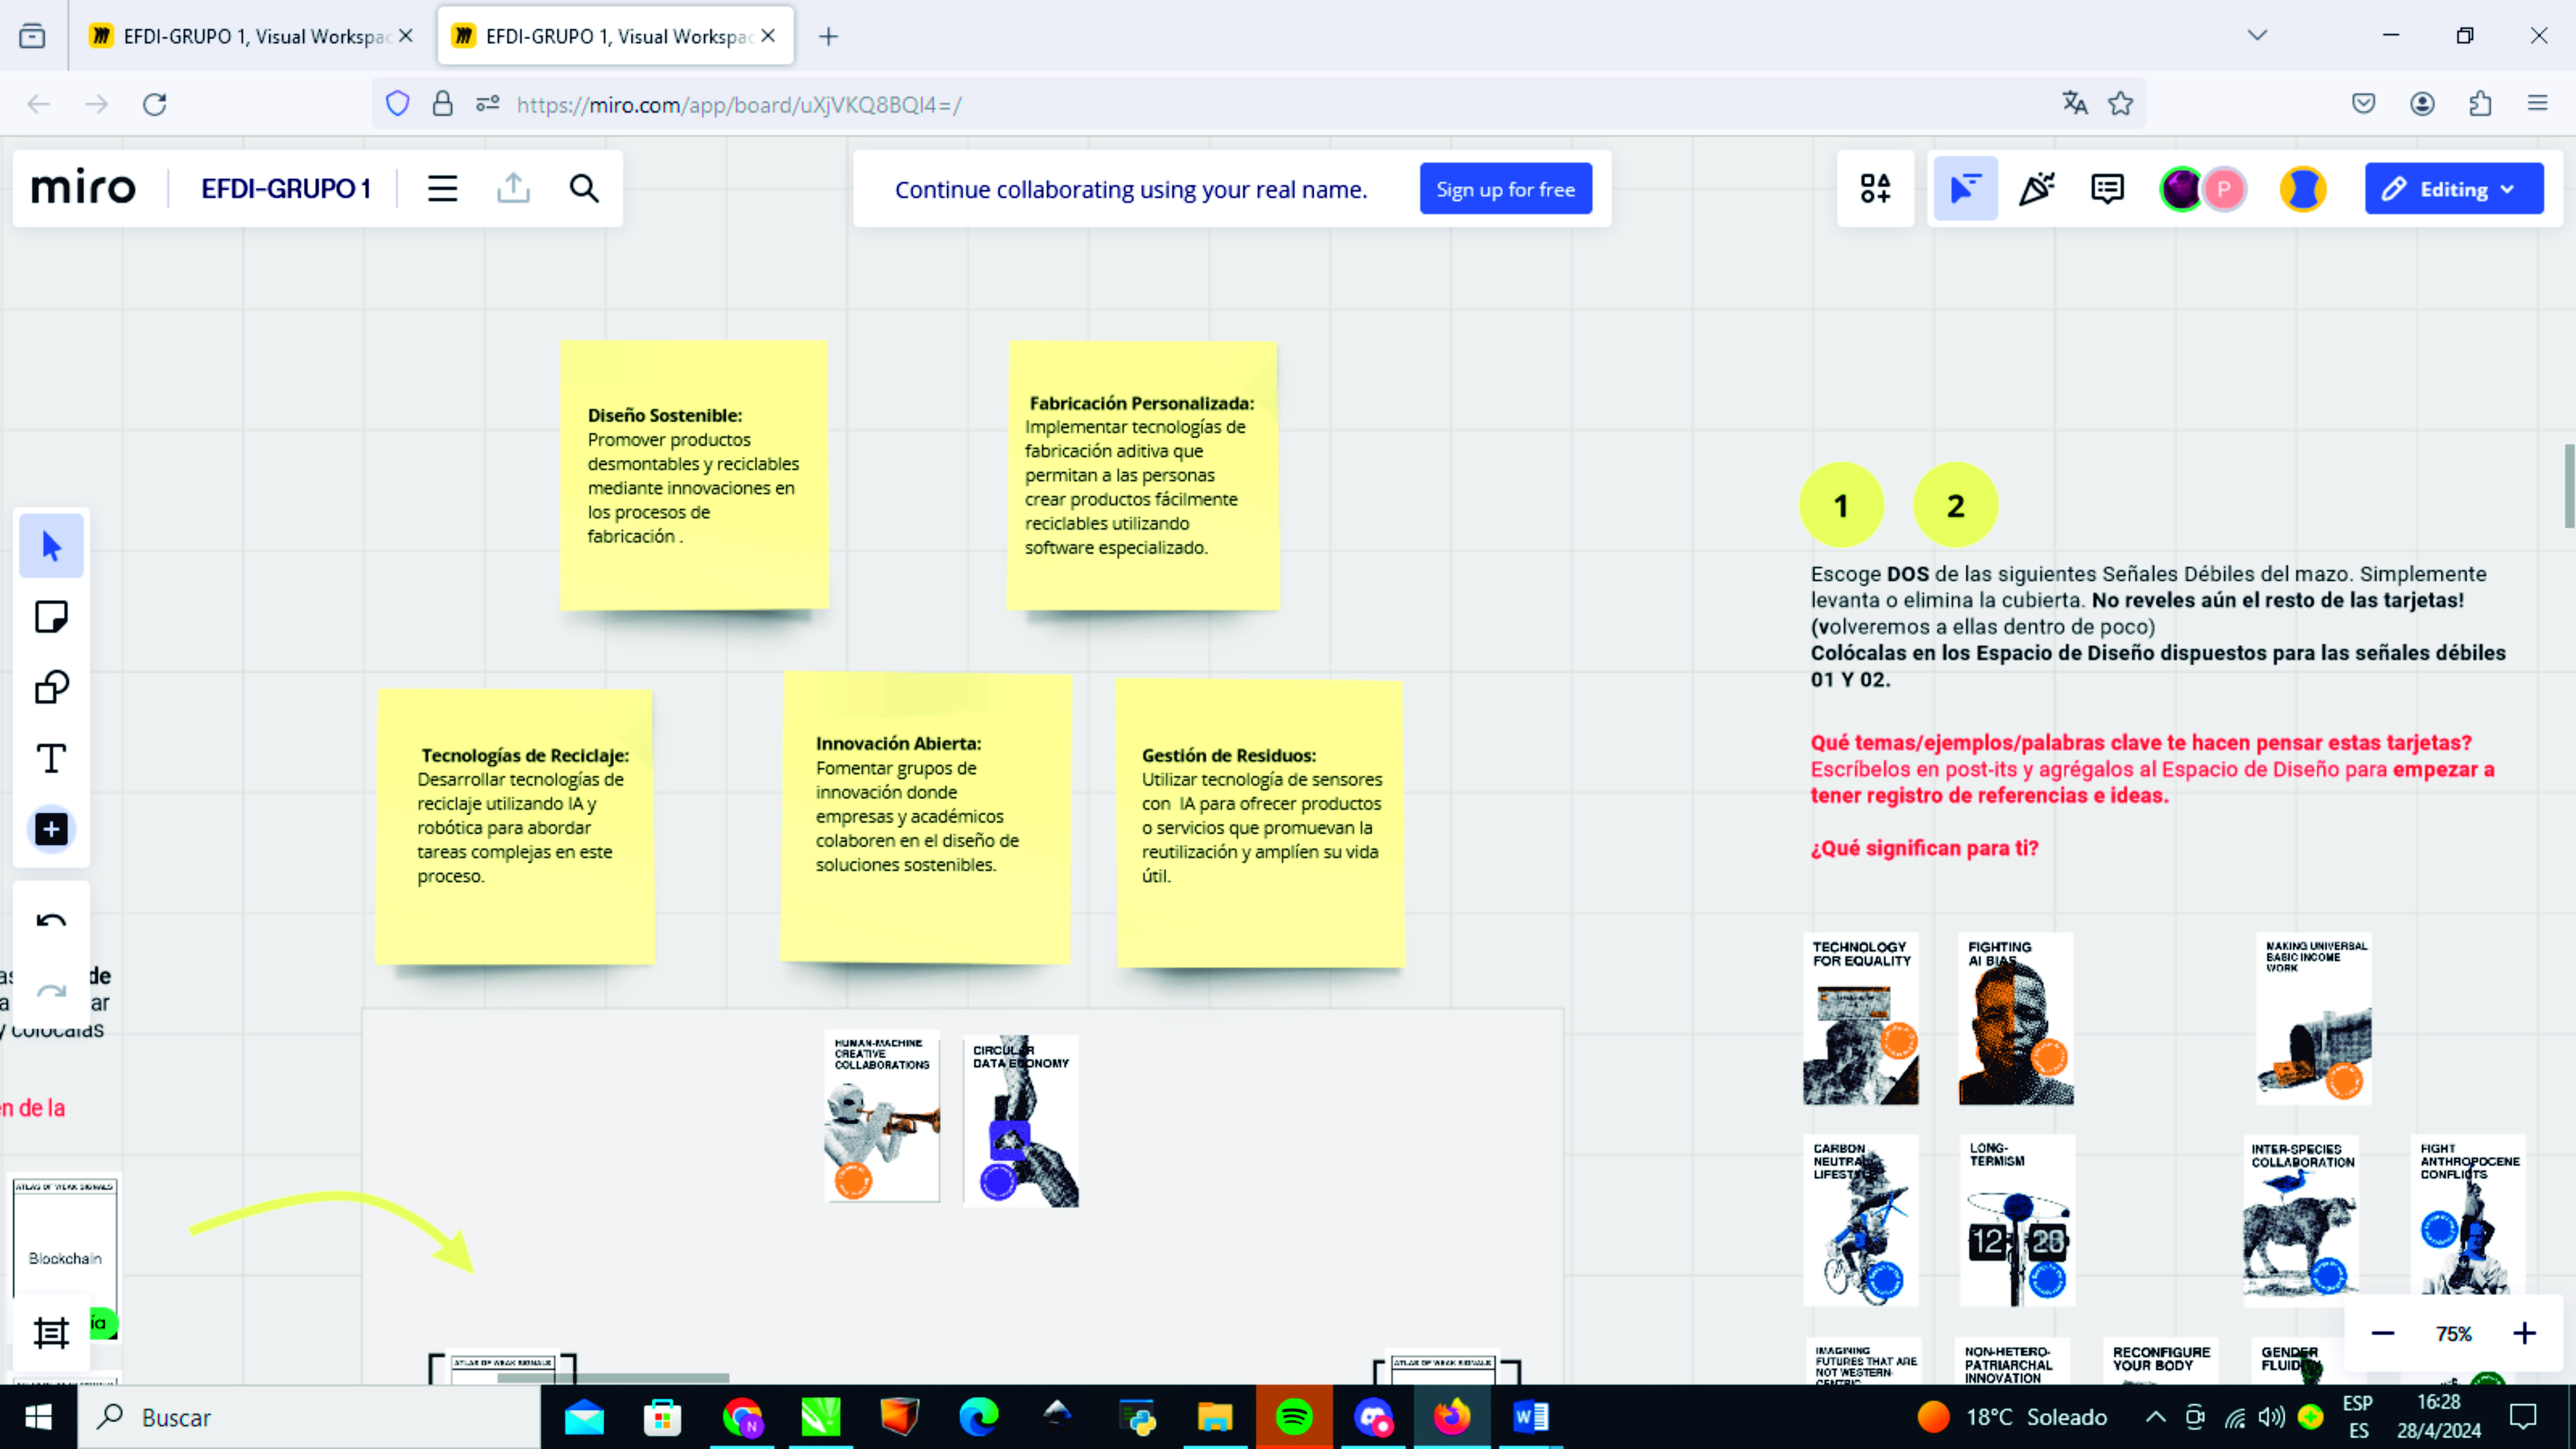Click the 75% zoom level

click(x=2454, y=1334)
